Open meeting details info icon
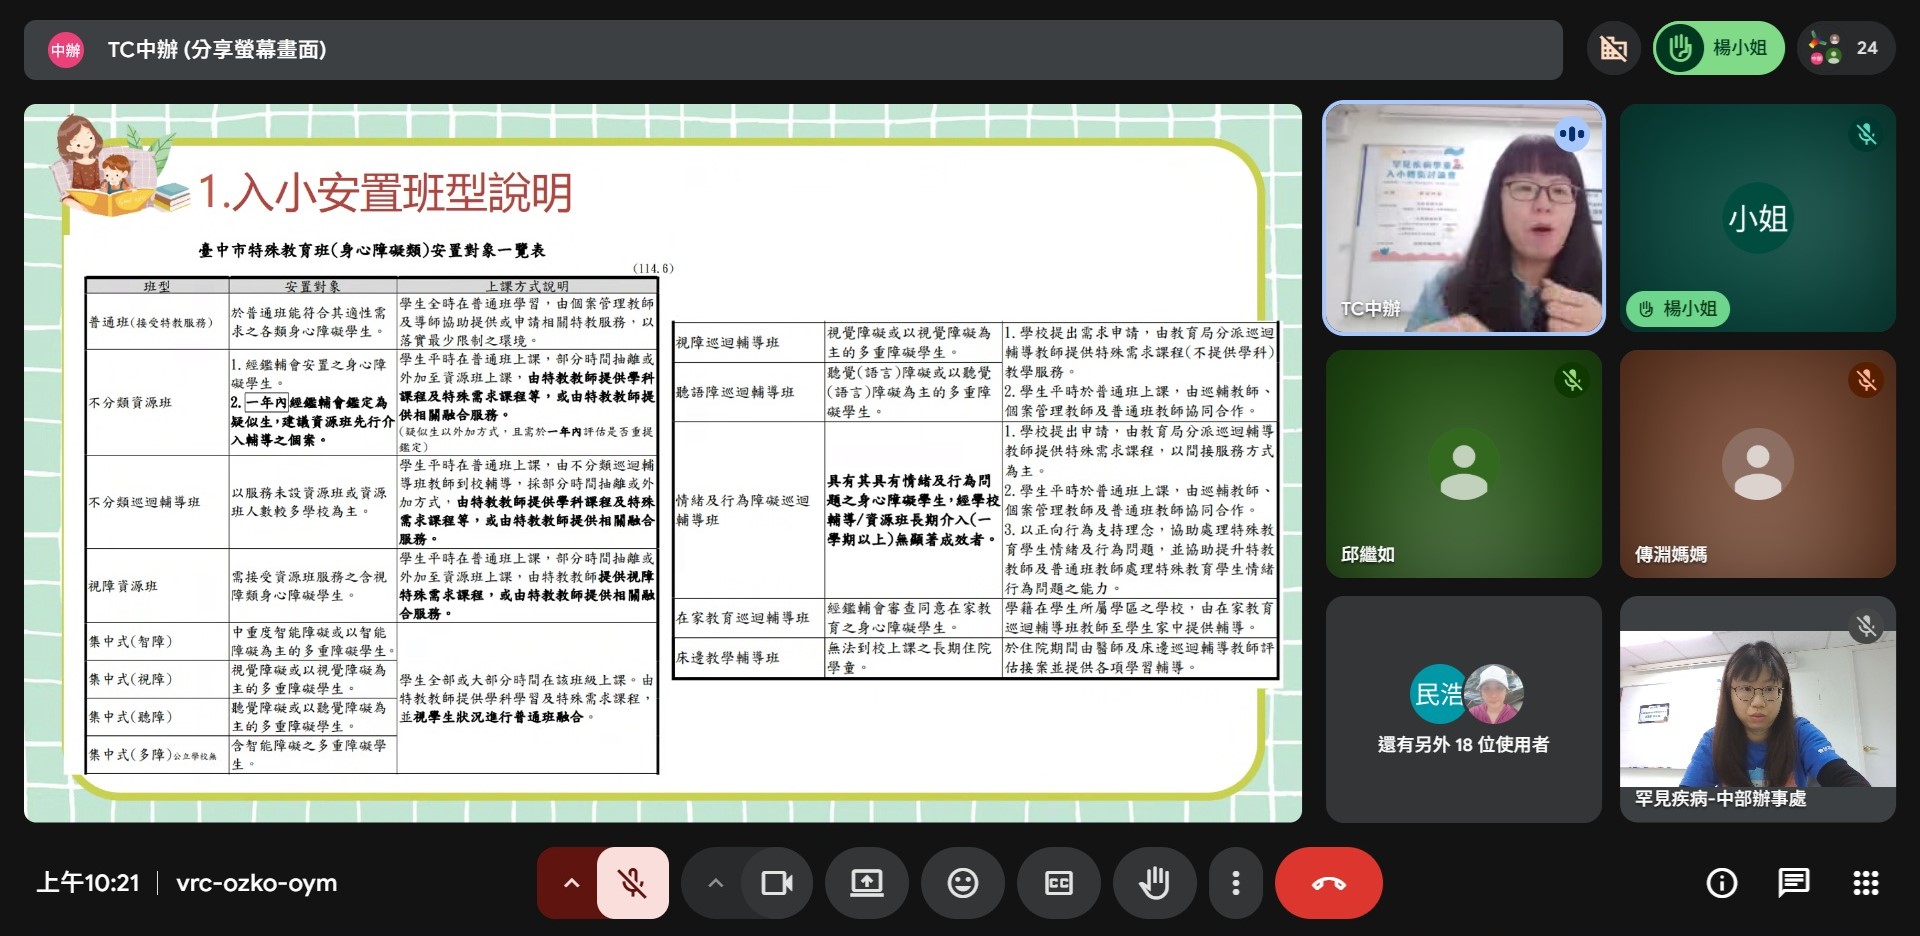The image size is (1920, 936). click(1721, 883)
